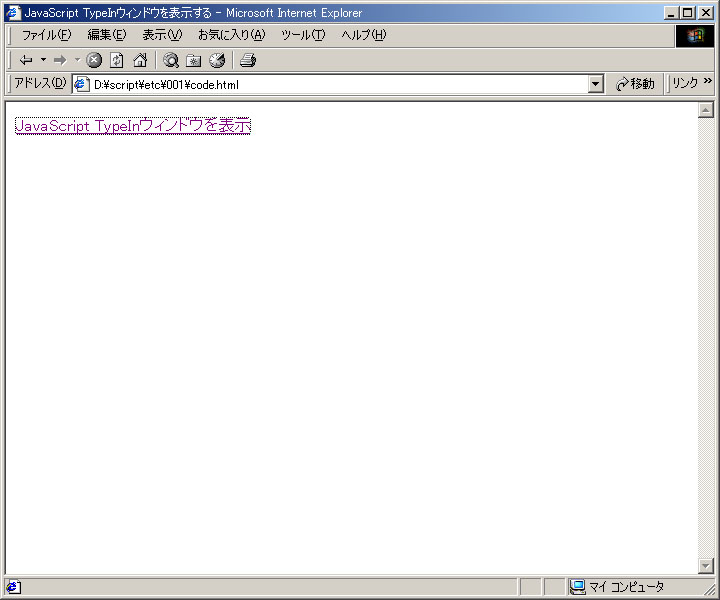
Task: Click the Refresh page icon
Action: (x=117, y=60)
